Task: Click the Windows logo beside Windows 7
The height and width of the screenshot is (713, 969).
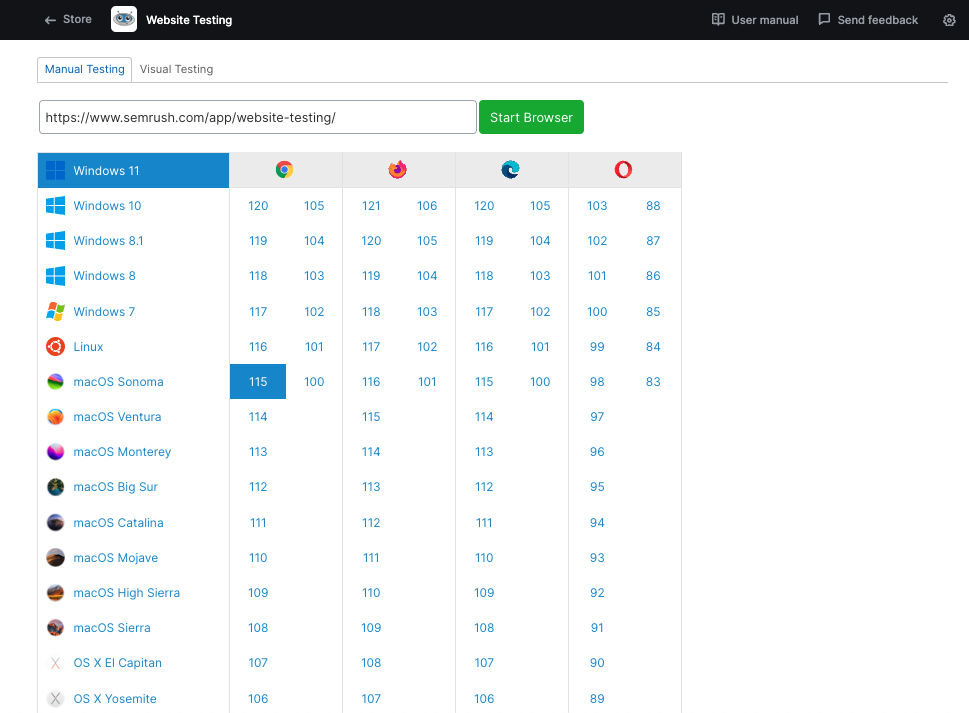Action: tap(55, 311)
